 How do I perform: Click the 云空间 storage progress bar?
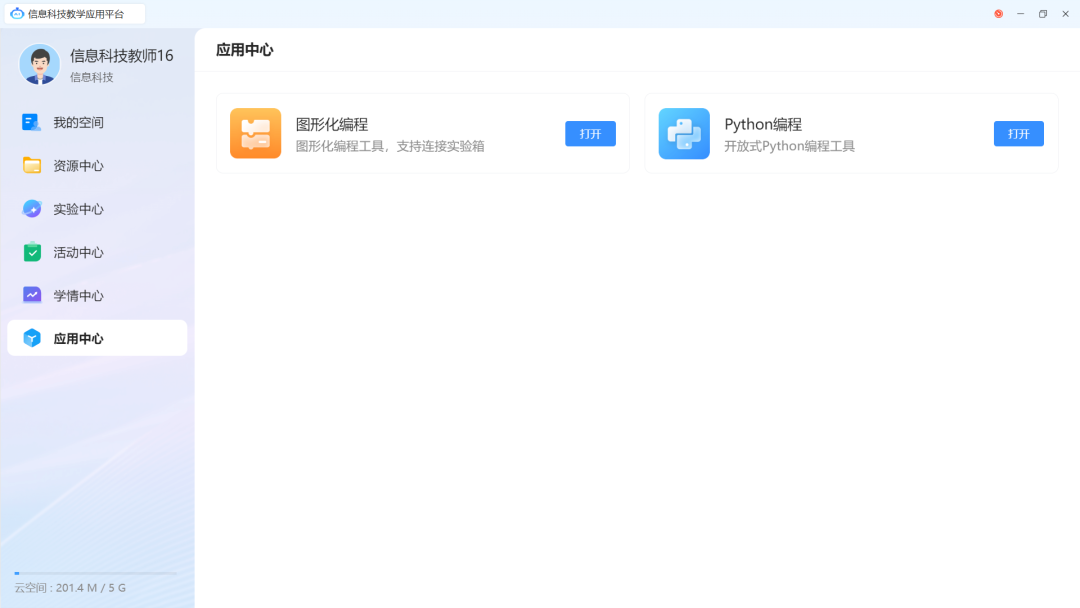[95, 571]
